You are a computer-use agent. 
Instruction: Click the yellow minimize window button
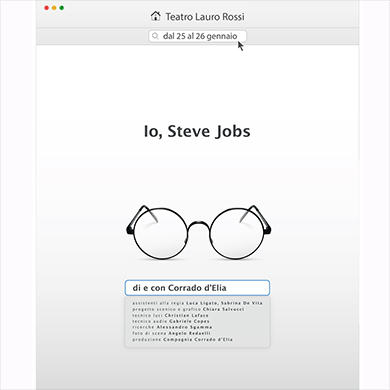coord(54,8)
